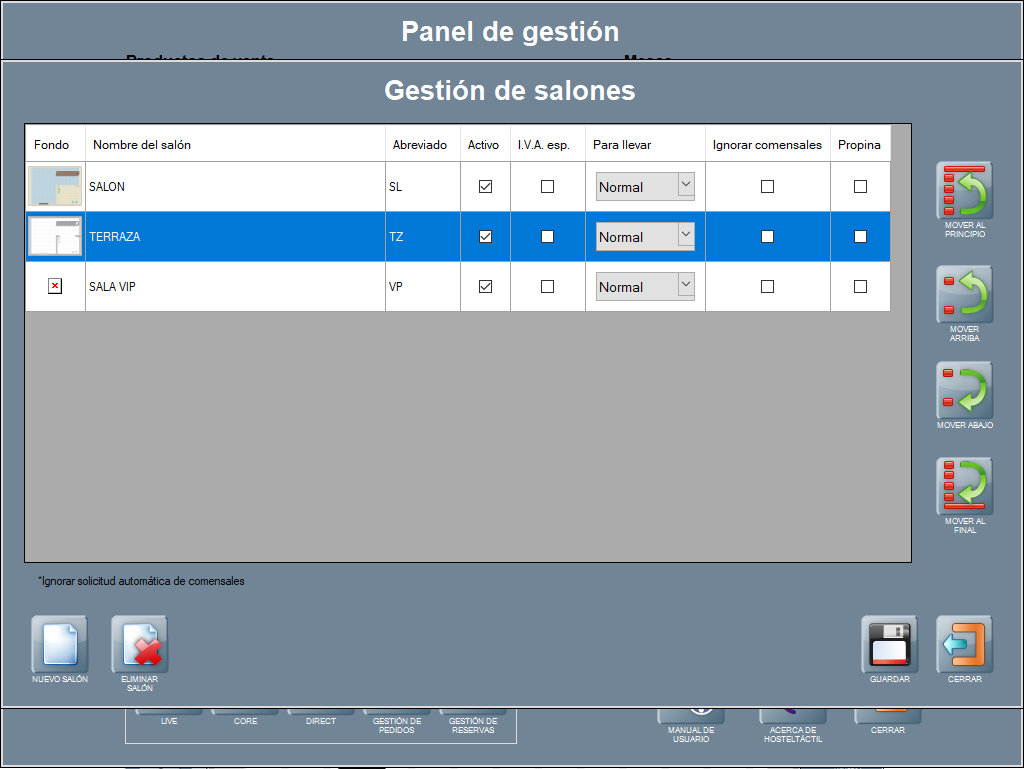The image size is (1024, 769).
Task: Click the Mover Abajo arrow icon
Action: click(964, 390)
